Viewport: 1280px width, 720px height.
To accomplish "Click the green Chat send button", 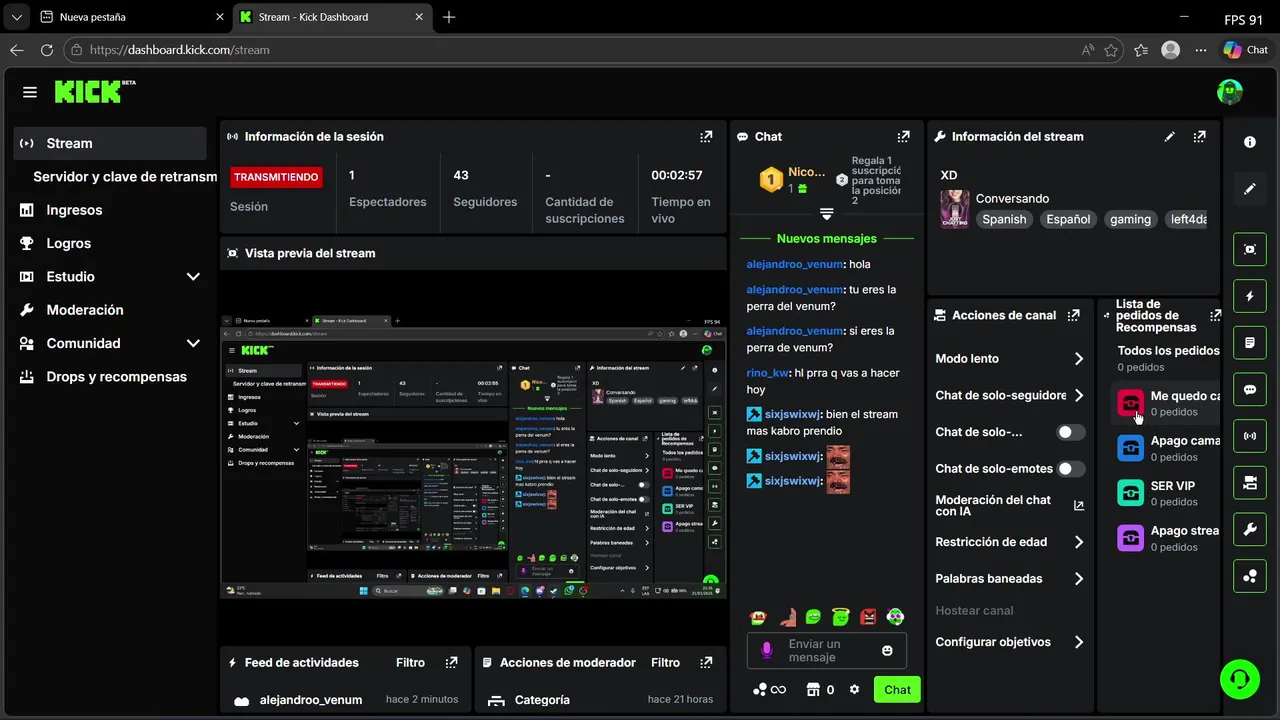I will point(897,690).
